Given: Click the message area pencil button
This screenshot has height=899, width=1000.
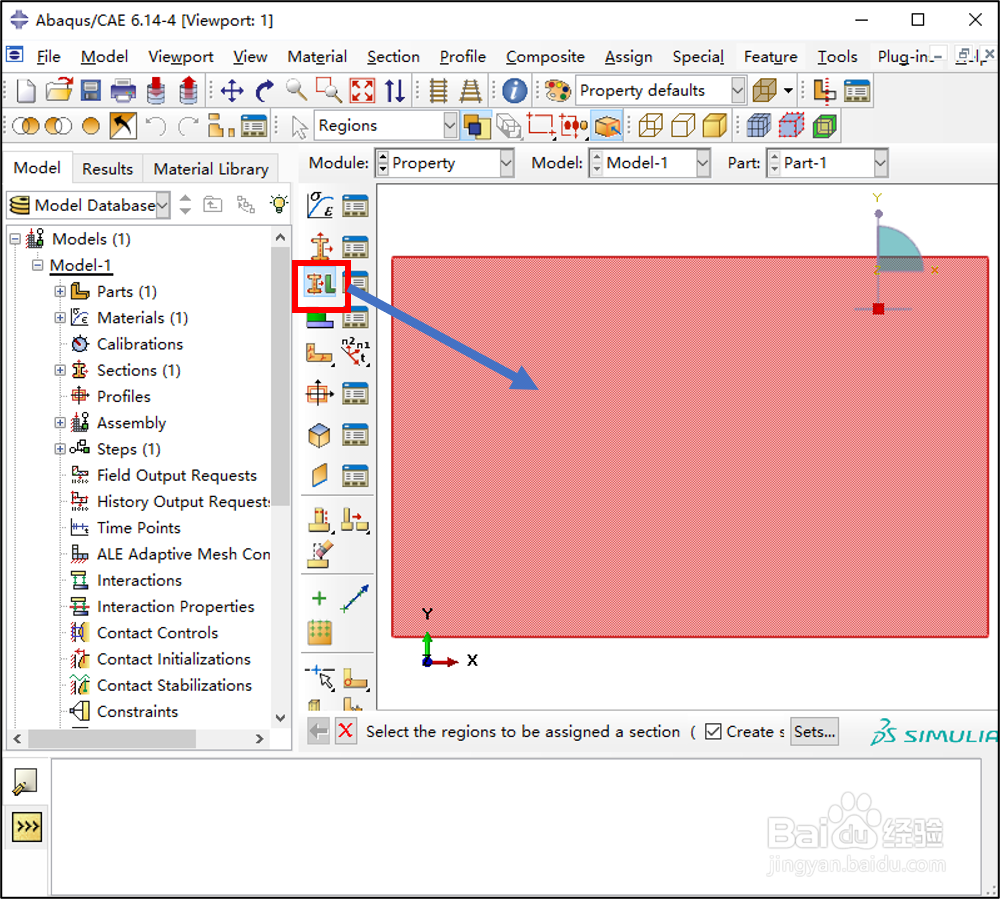Looking at the screenshot, I should click(26, 782).
